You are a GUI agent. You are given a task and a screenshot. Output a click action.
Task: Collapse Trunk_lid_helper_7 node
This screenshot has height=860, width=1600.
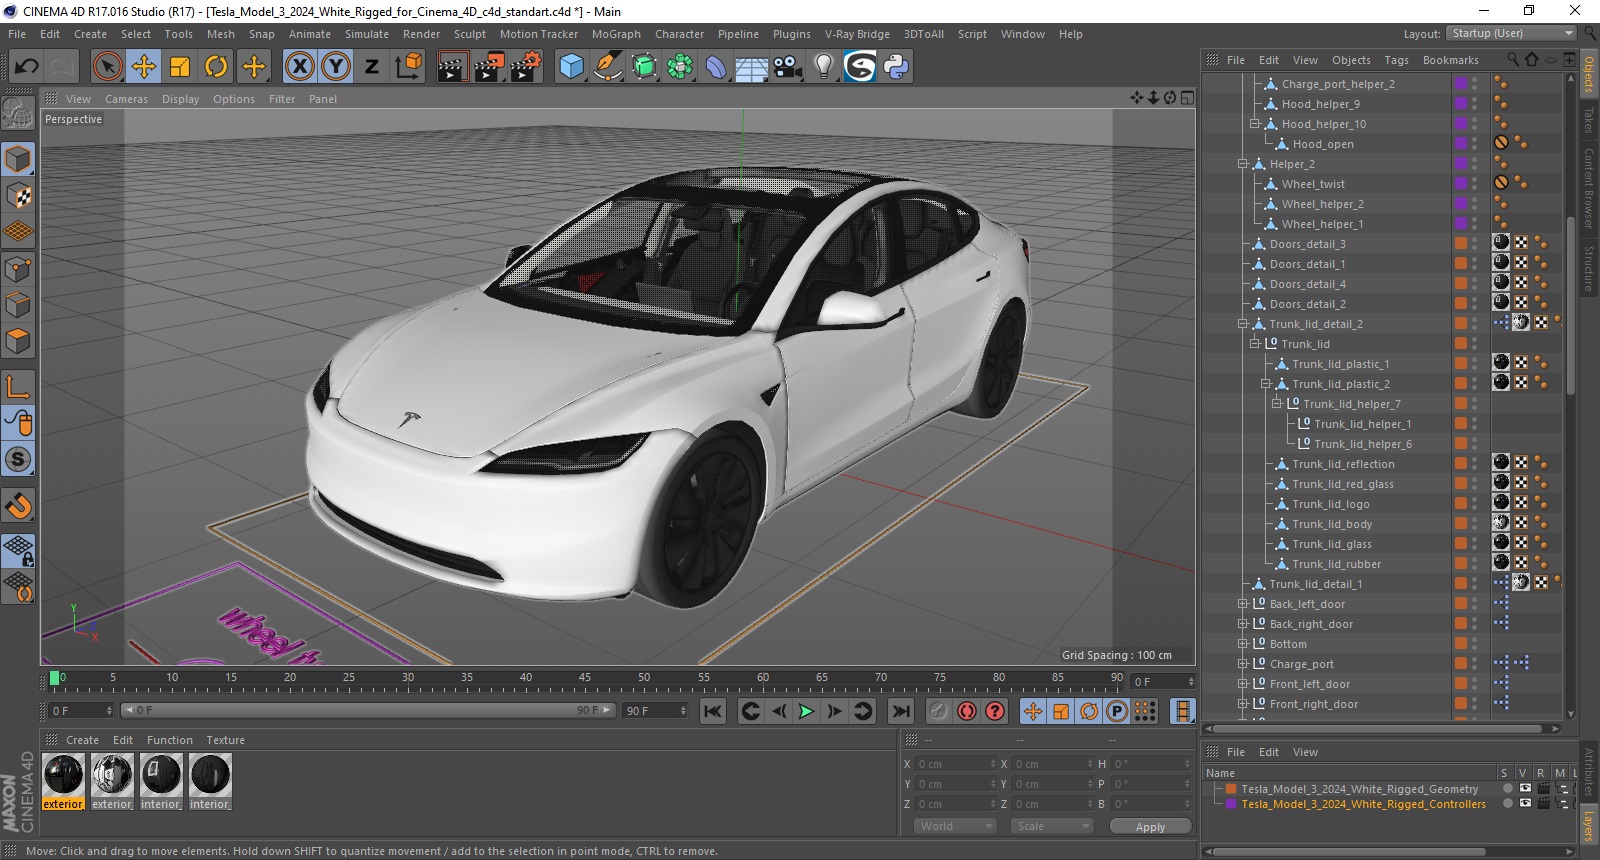pyautogui.click(x=1276, y=404)
